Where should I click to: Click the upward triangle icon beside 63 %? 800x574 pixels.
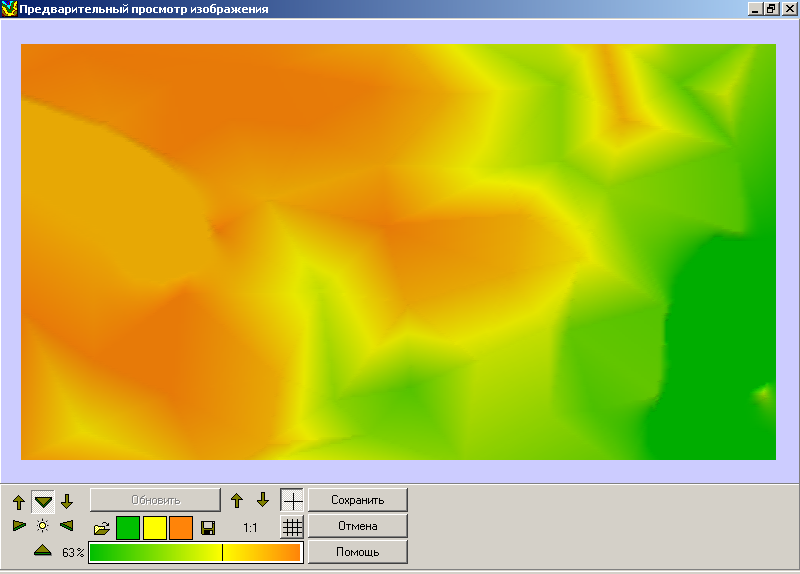click(x=43, y=551)
